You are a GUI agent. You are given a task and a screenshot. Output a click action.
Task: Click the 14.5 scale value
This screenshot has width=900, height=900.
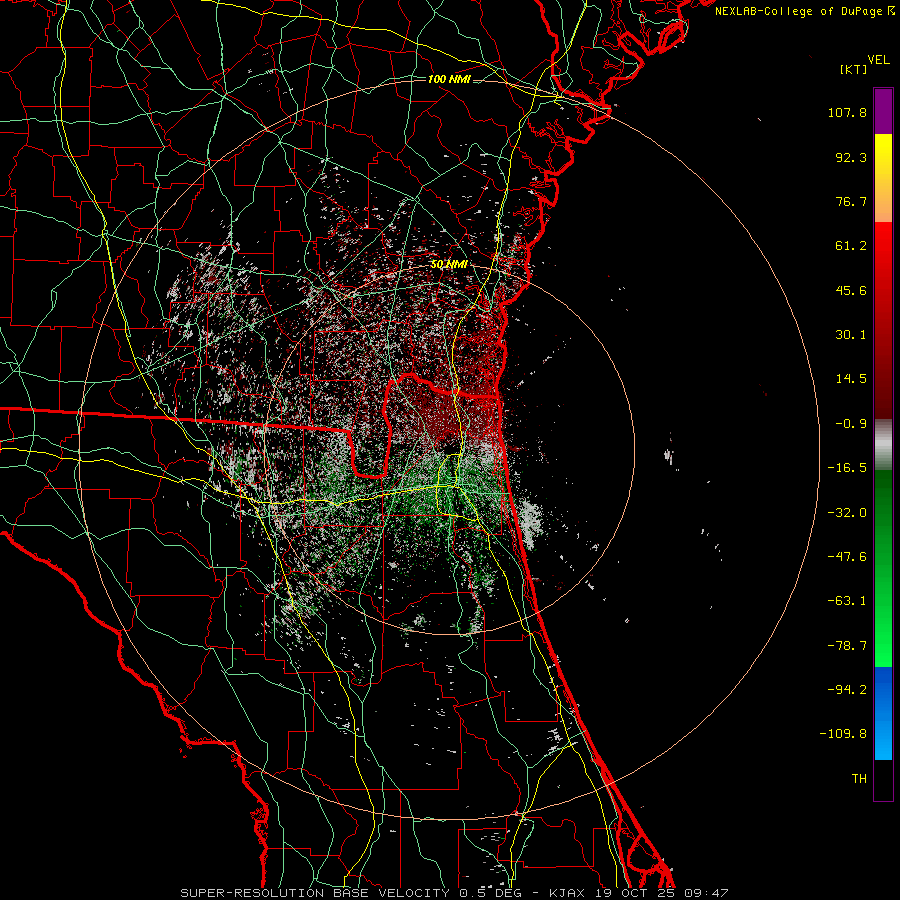851,379
